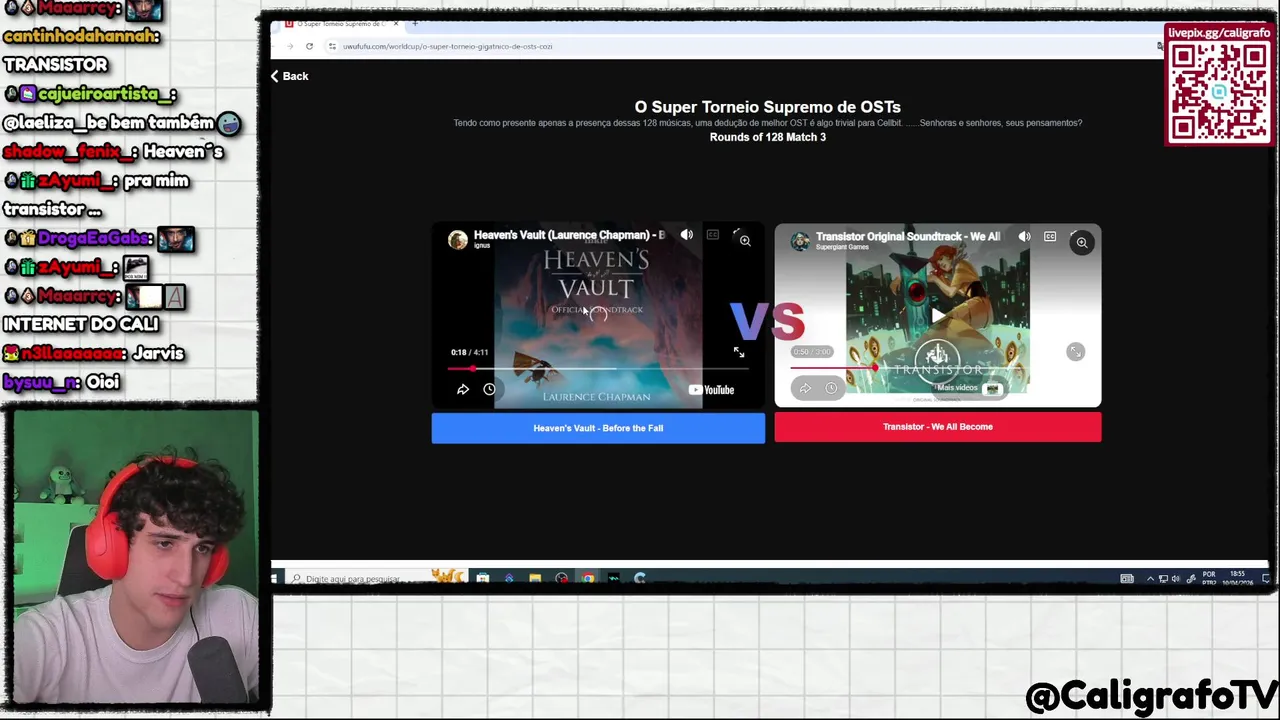1280x720 pixels.
Task: Mute the Heaven's Vault video
Action: point(687,235)
